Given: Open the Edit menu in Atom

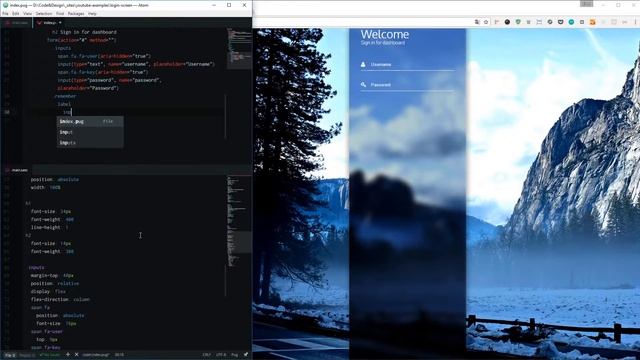Looking at the screenshot, I should pyautogui.click(x=16, y=13).
